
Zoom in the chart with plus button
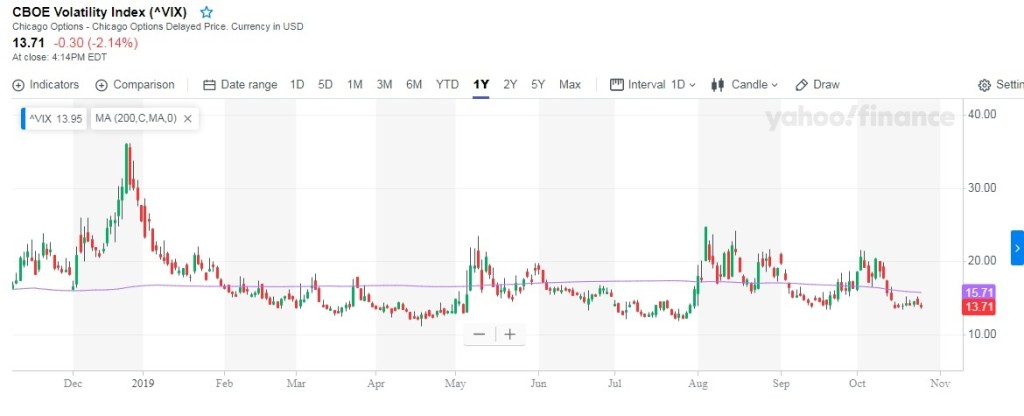[x=510, y=334]
